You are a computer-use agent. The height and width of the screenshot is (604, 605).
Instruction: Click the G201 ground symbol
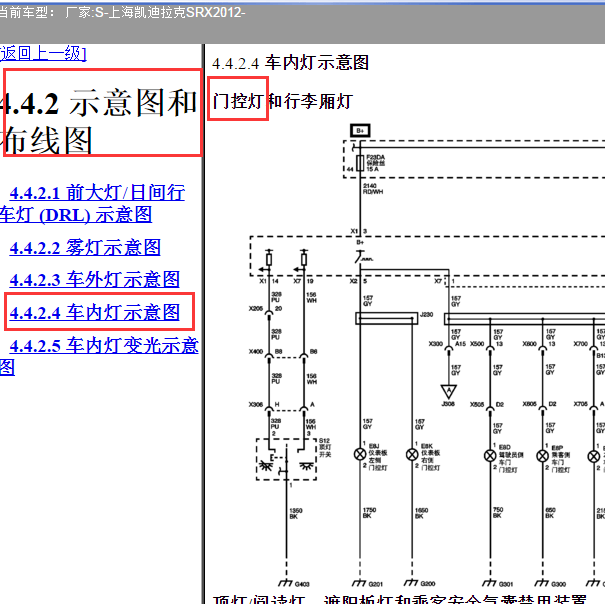coord(359,582)
